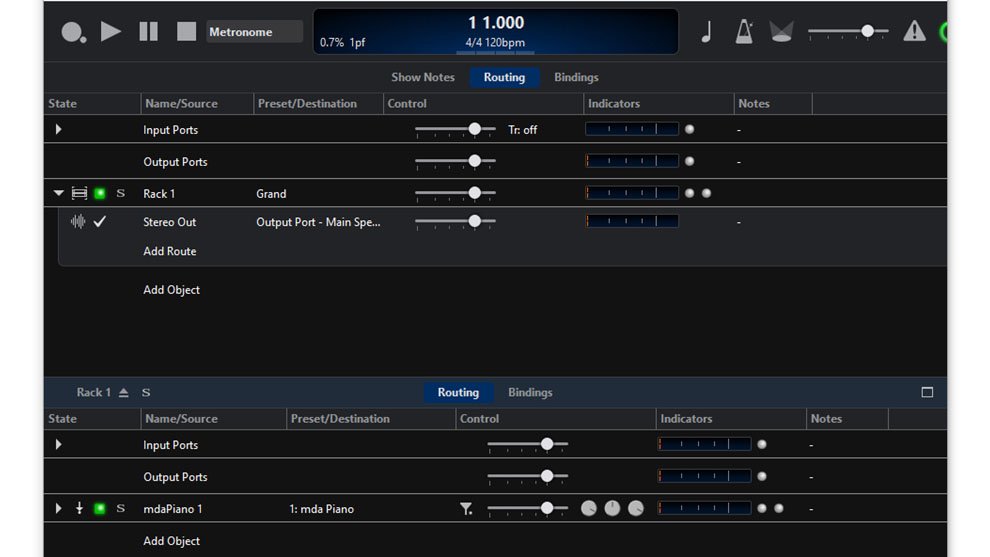Click the record button in the transport bar

73,32
